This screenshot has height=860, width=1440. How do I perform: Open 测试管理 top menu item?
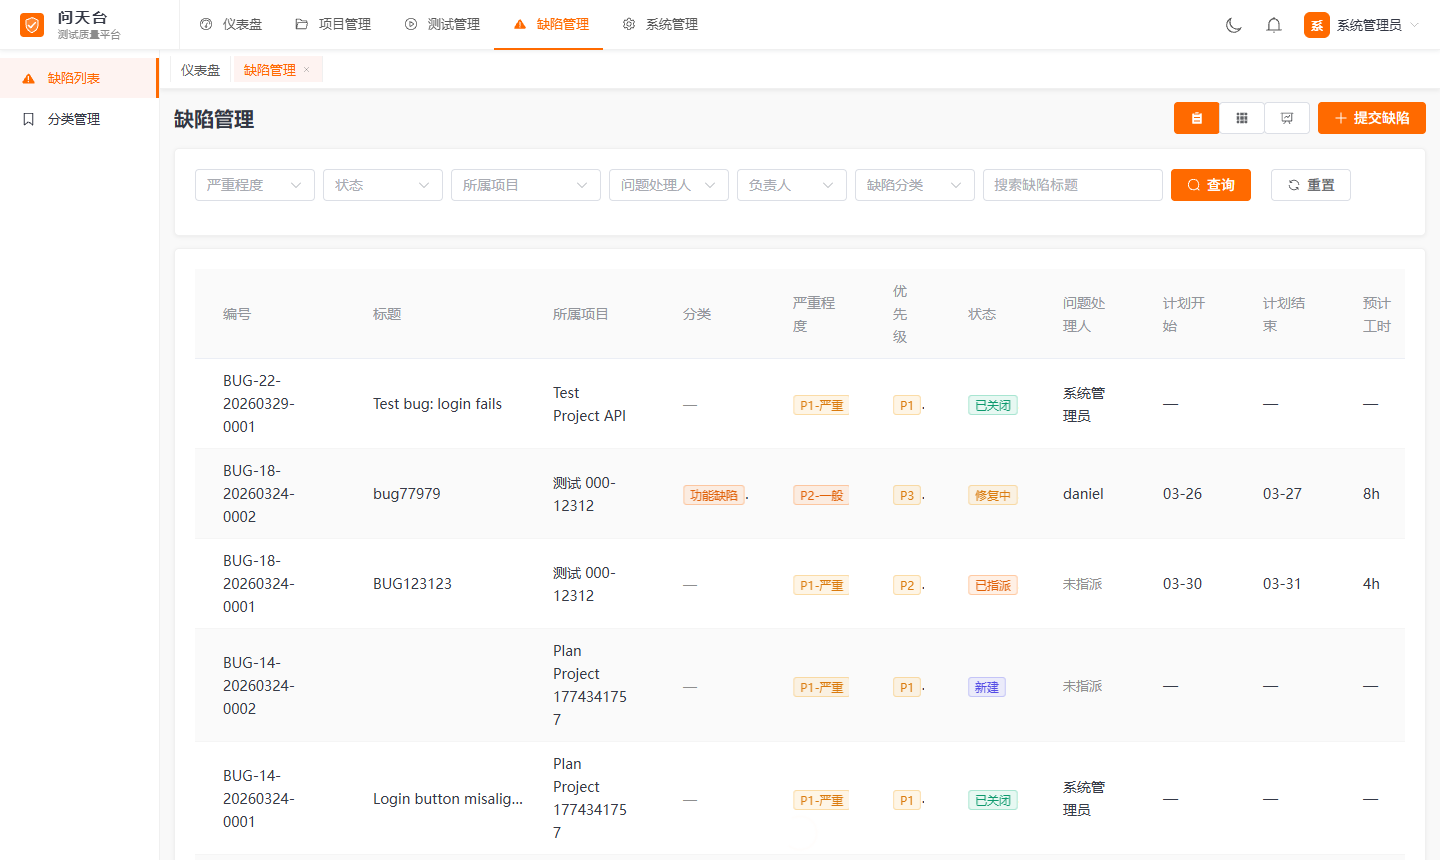point(442,24)
